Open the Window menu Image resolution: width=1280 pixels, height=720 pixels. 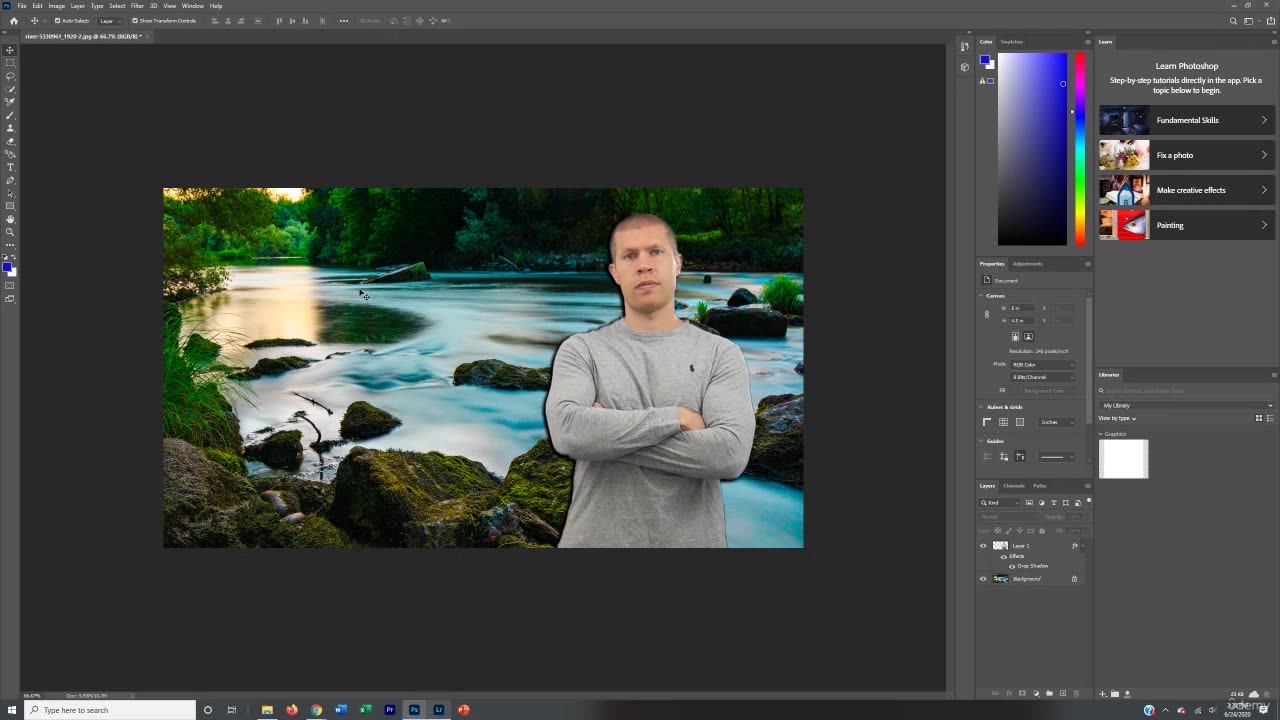[x=193, y=6]
